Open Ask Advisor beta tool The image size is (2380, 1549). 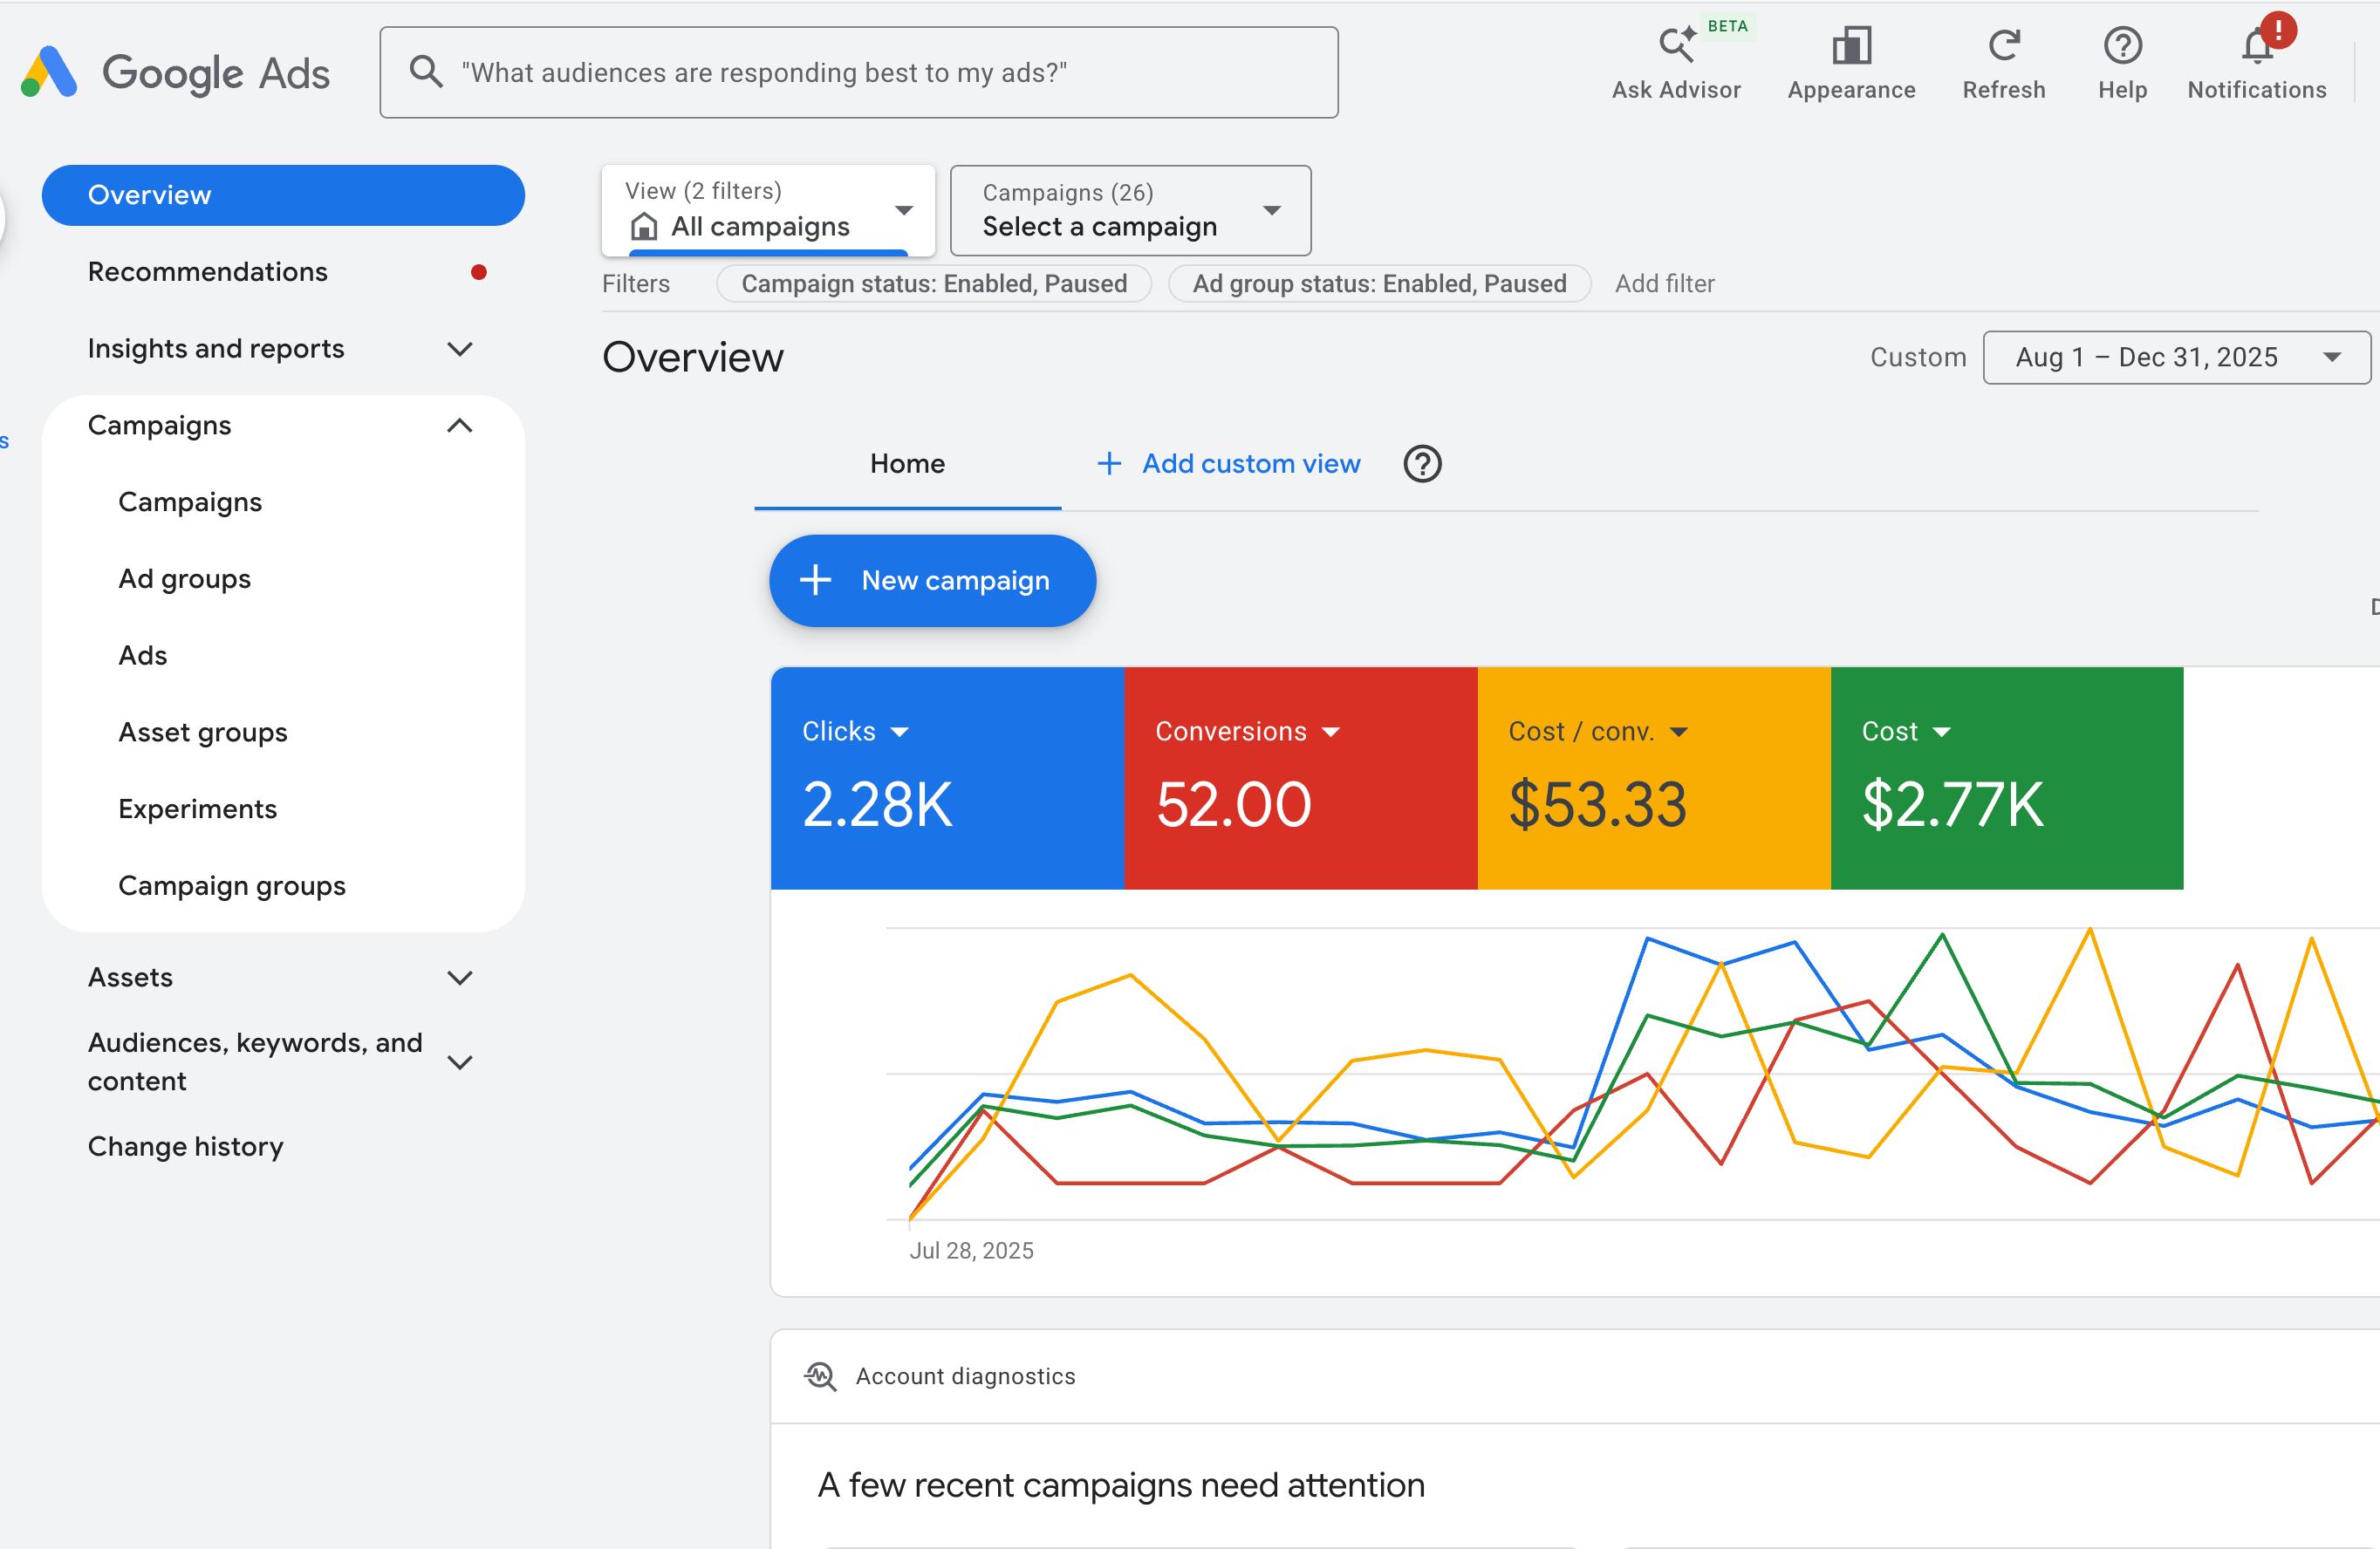pos(1676,63)
